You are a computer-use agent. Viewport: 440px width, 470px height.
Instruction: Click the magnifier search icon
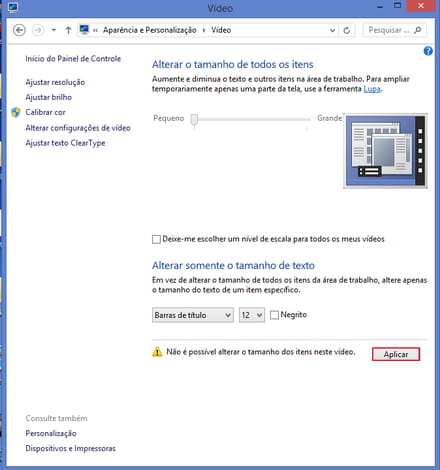pos(417,30)
